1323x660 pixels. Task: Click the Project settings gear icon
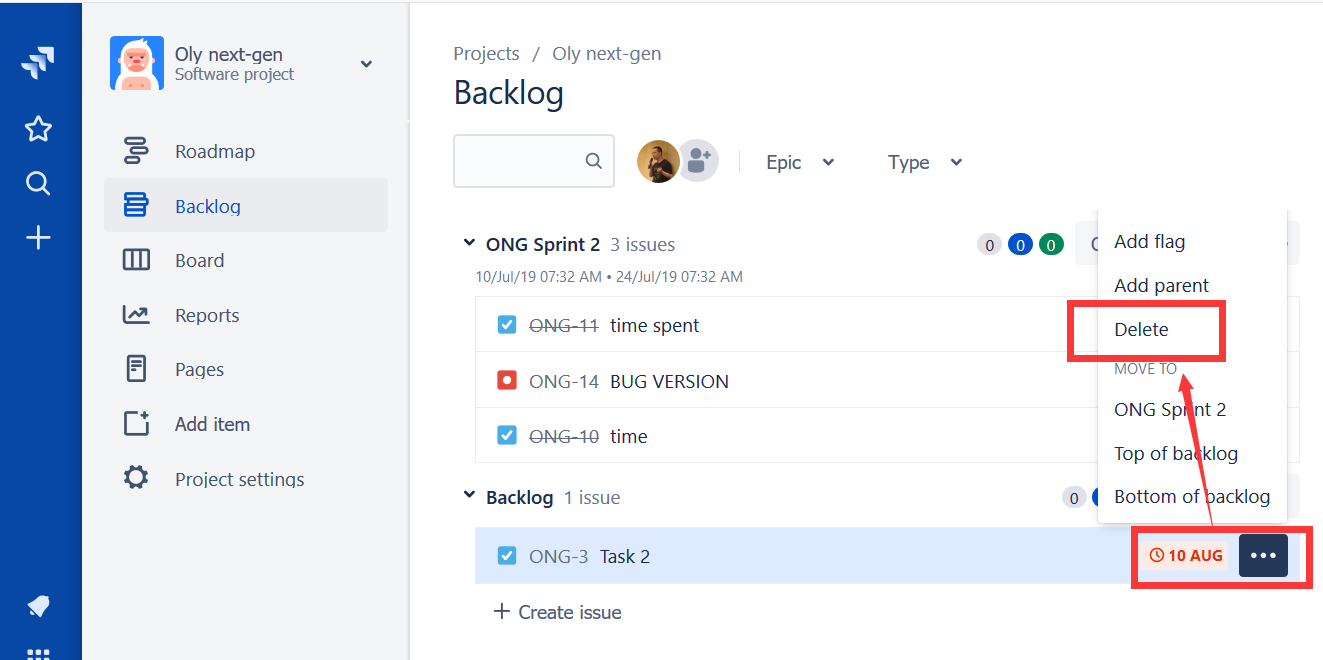click(x=136, y=477)
